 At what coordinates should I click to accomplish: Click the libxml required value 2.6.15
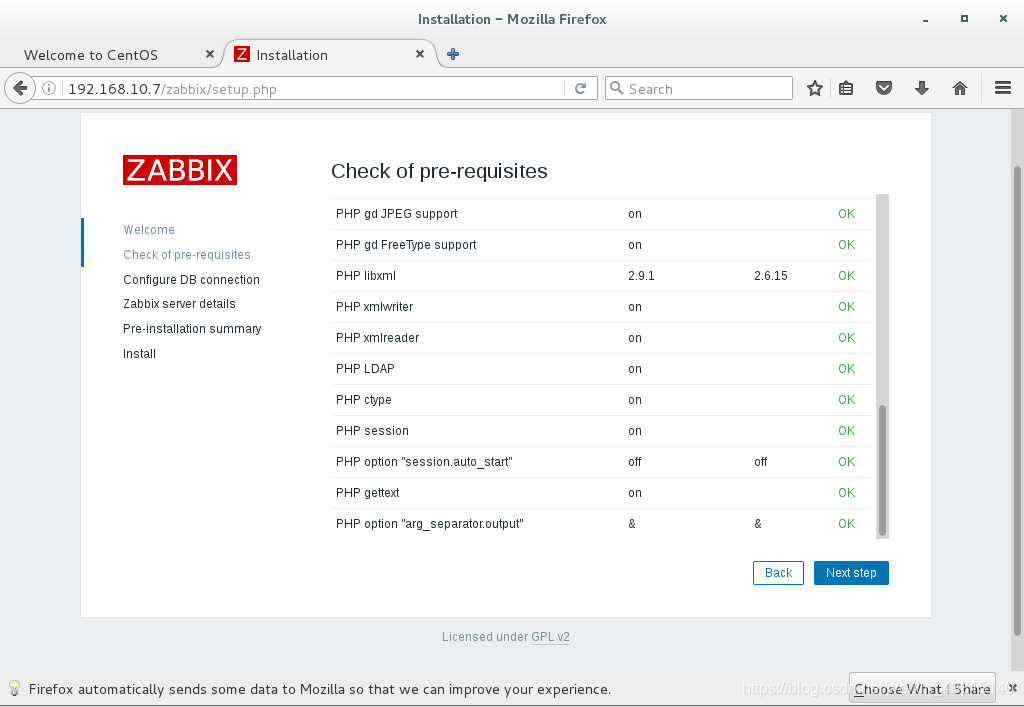click(x=771, y=275)
